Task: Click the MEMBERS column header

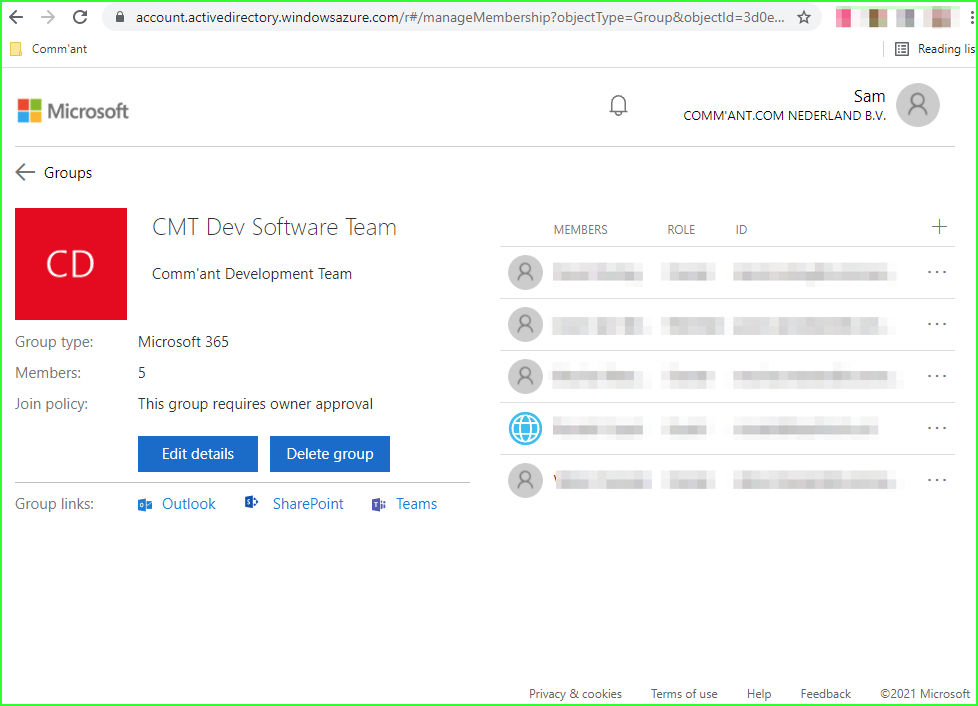Action: [x=581, y=230]
